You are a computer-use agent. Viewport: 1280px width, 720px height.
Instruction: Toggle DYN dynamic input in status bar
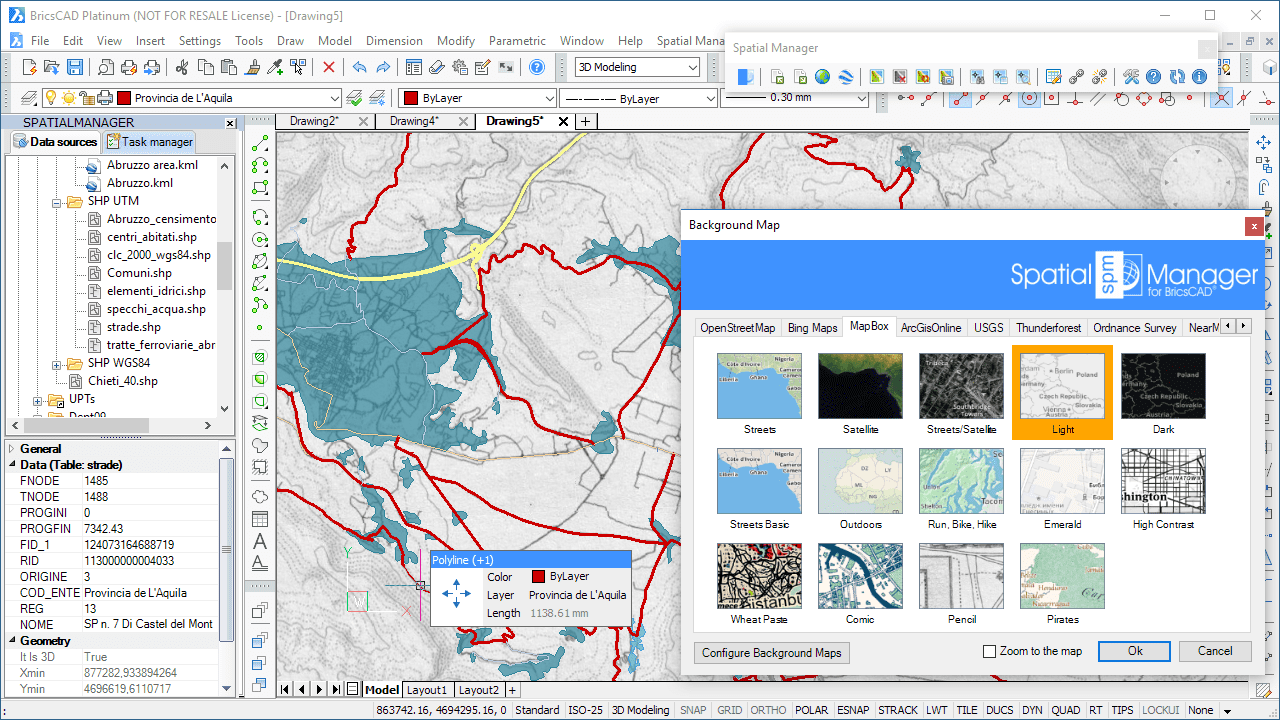tap(1032, 710)
